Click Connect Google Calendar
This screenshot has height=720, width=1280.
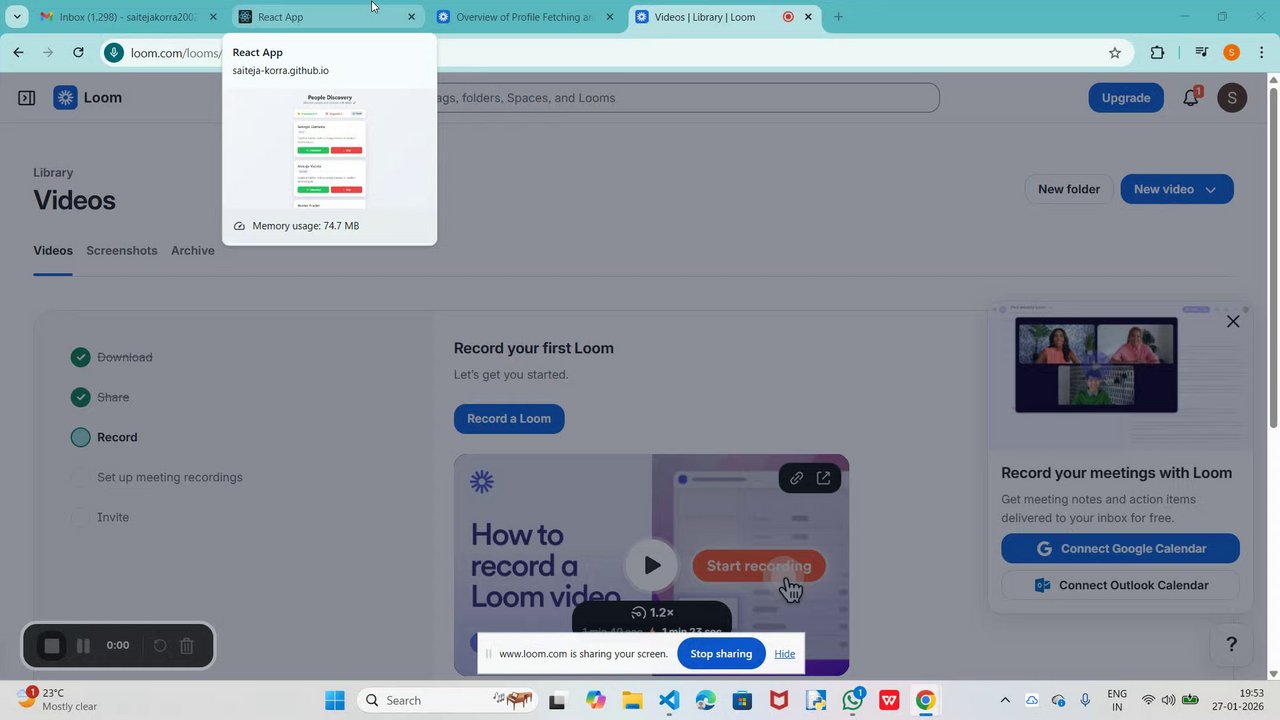coord(1120,548)
